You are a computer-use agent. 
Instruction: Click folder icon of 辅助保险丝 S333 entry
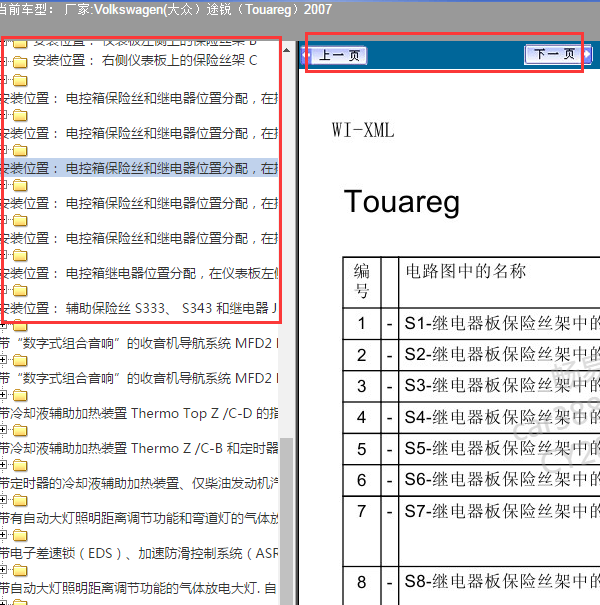[x=20, y=291]
